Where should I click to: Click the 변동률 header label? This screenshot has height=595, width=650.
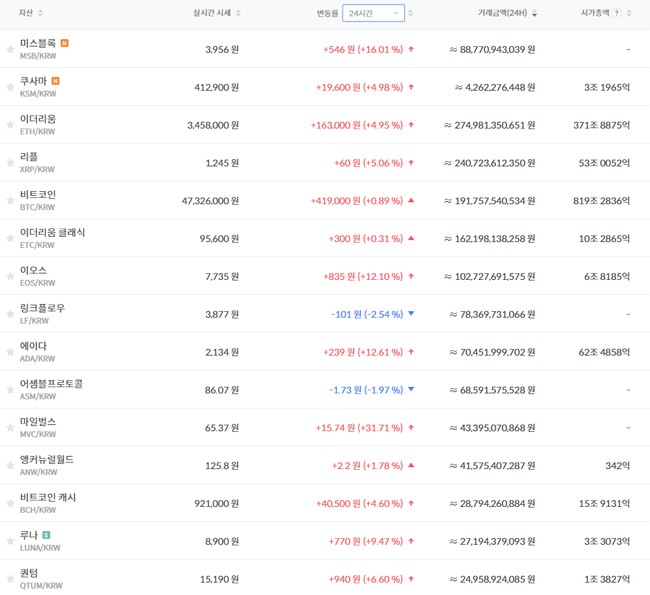click(327, 13)
